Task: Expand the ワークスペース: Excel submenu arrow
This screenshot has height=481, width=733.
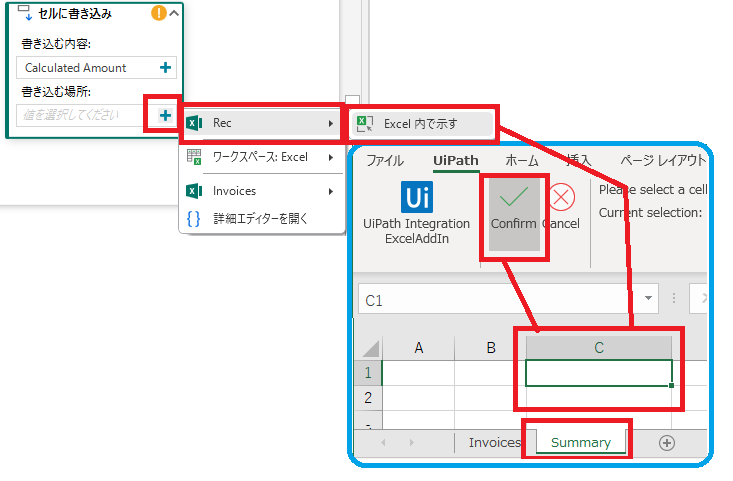Action: click(331, 158)
